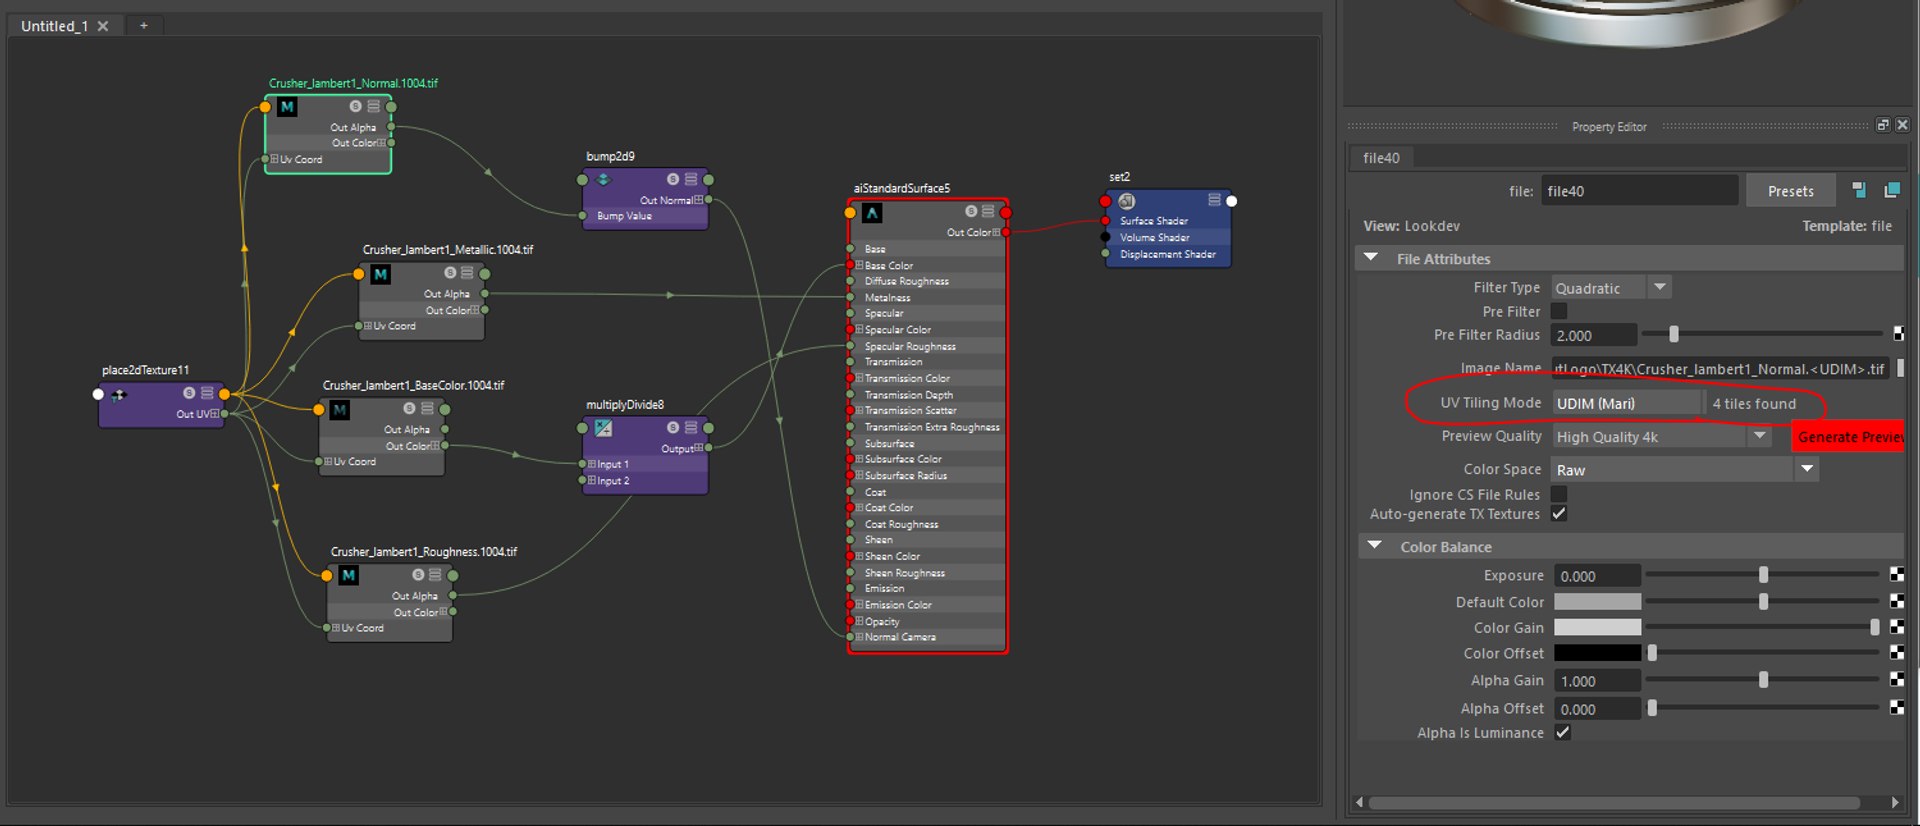1920x826 pixels.
Task: Uncheck Auto-generate TX Textures
Action: coord(1559,513)
